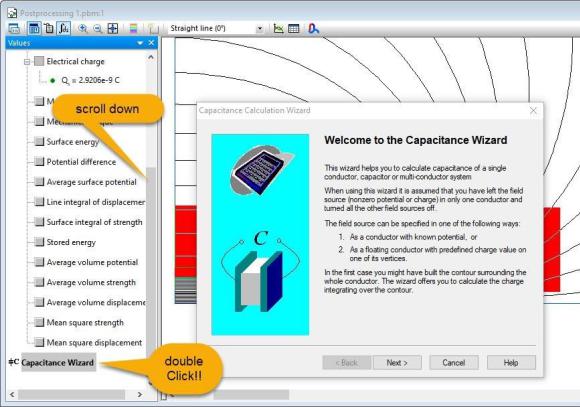Click the Welcome to the Capacitance Wizard heading

(x=416, y=140)
